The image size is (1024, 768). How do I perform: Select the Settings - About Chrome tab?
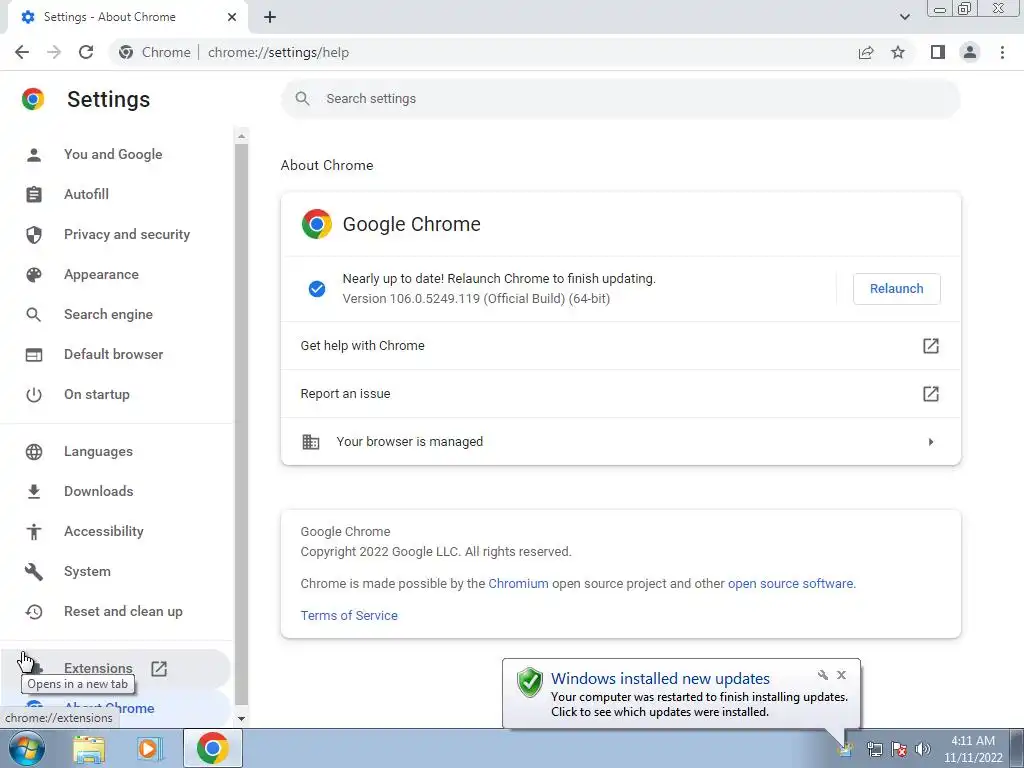pyautogui.click(x=127, y=17)
